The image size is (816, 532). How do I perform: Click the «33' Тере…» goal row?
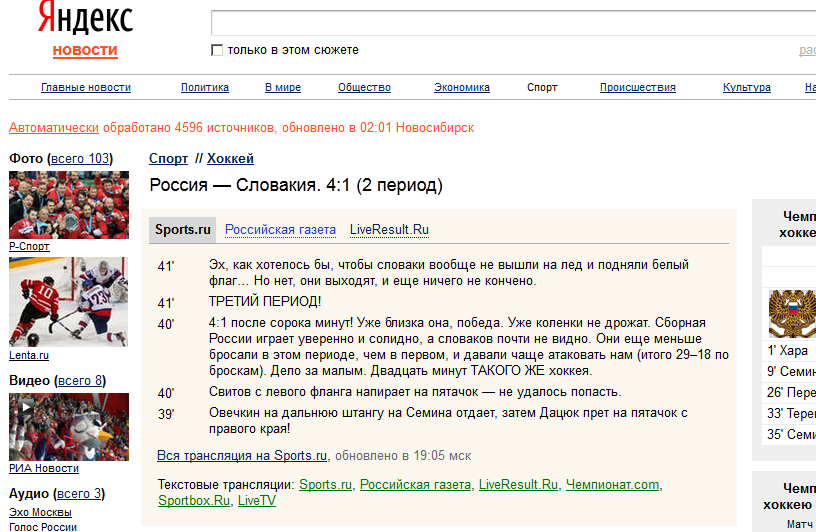coord(789,413)
